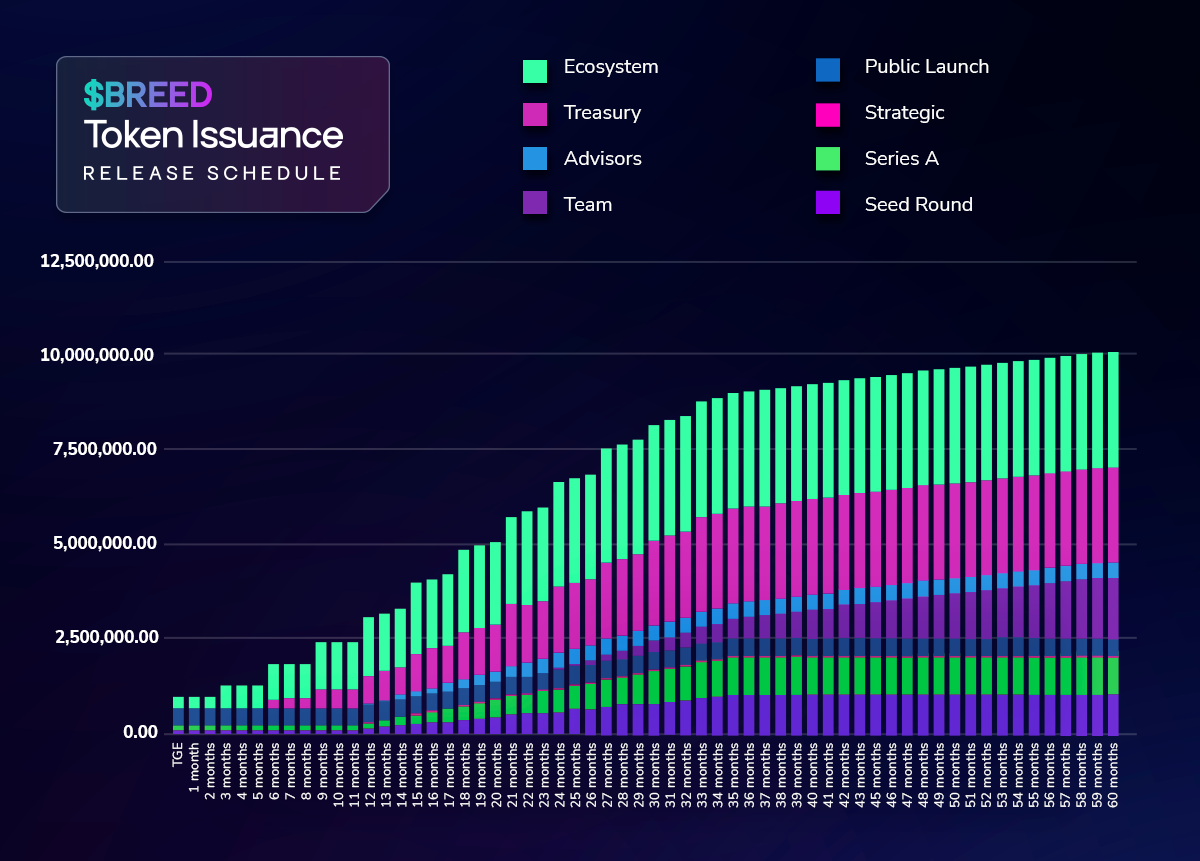Click the Strategic legend pink swatch
Screen dimensions: 1200x861
826,115
